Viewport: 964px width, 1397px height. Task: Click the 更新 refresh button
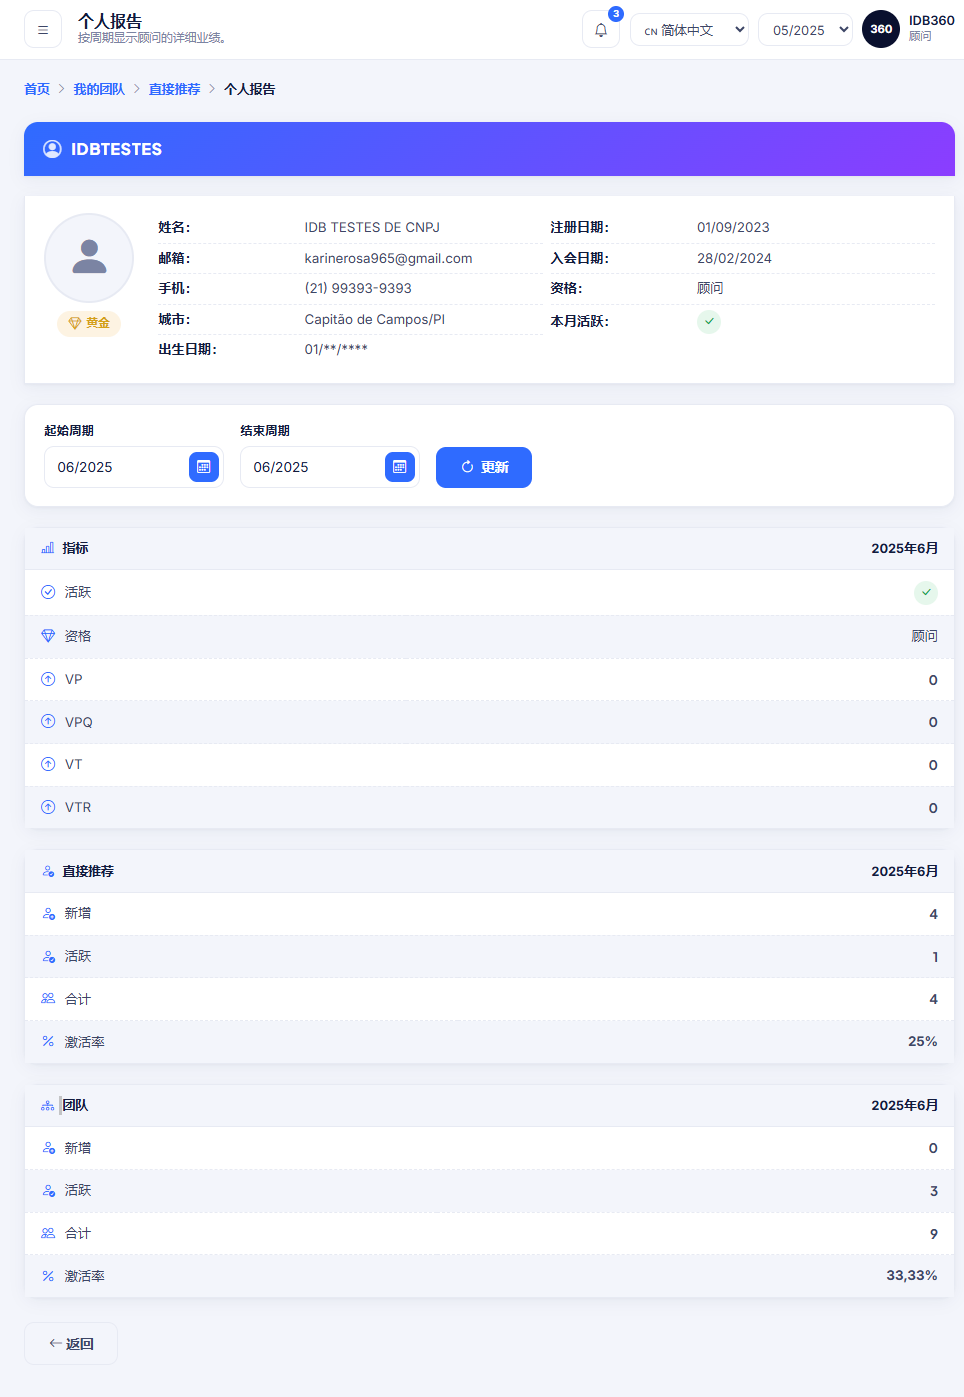coord(484,467)
